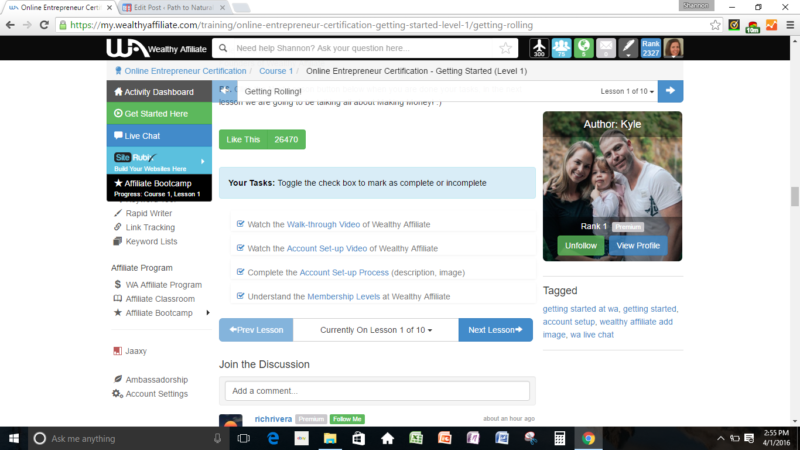Open the Walk-through Video link
Viewport: 800px width, 450px height.
pyautogui.click(x=323, y=224)
